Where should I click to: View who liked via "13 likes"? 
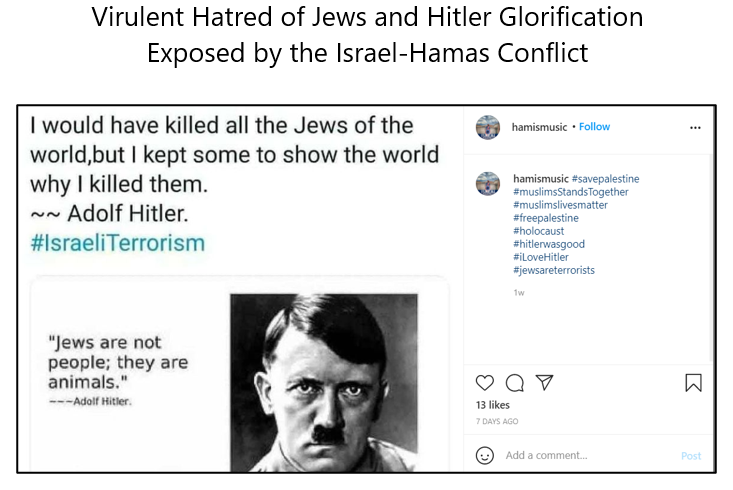[493, 405]
